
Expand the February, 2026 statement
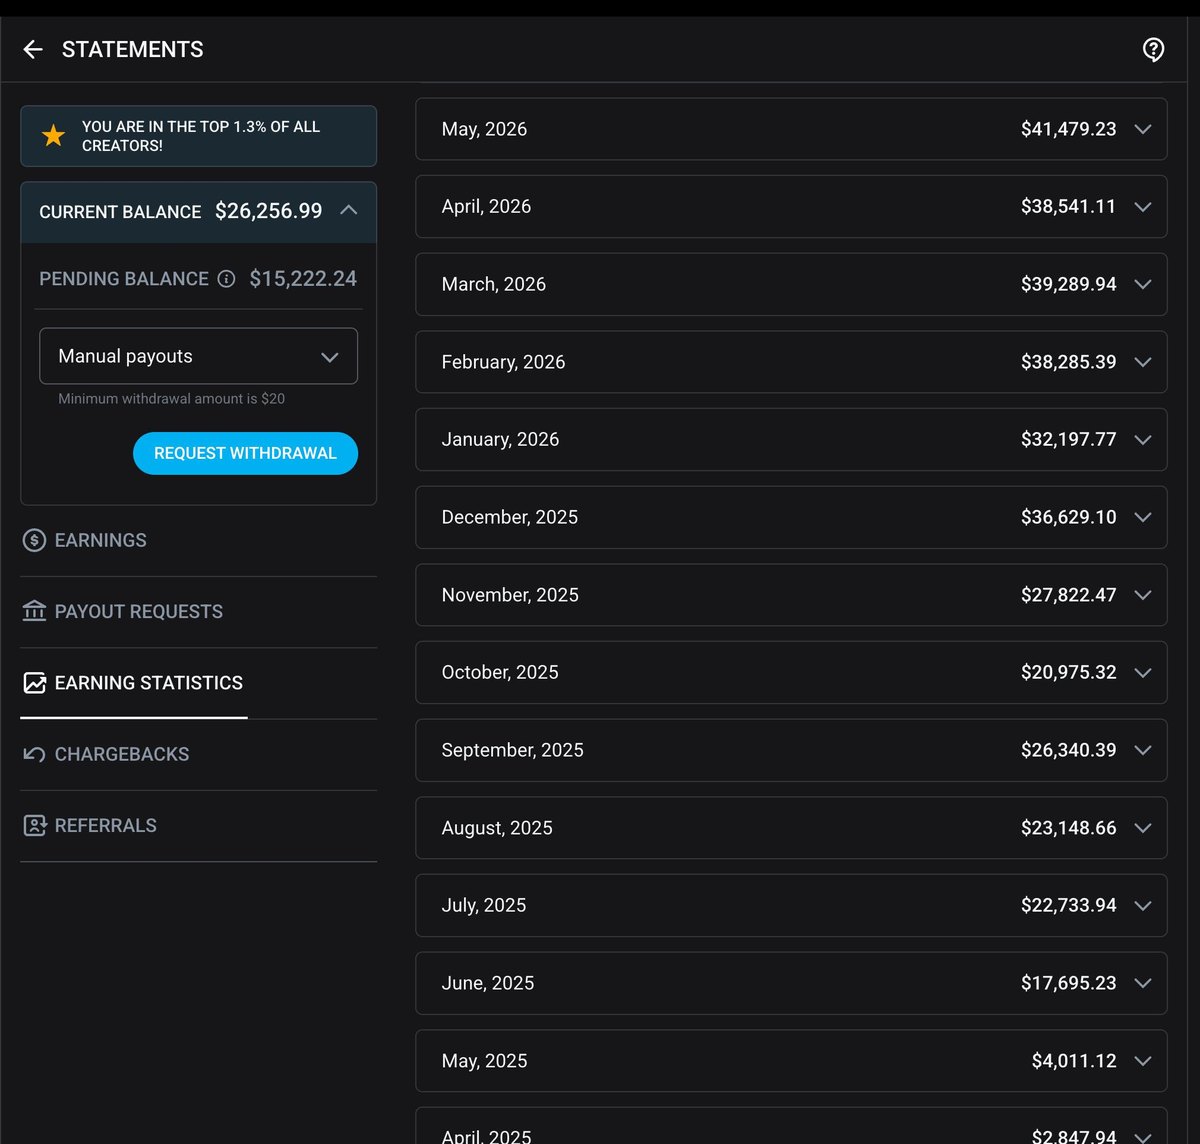point(791,362)
